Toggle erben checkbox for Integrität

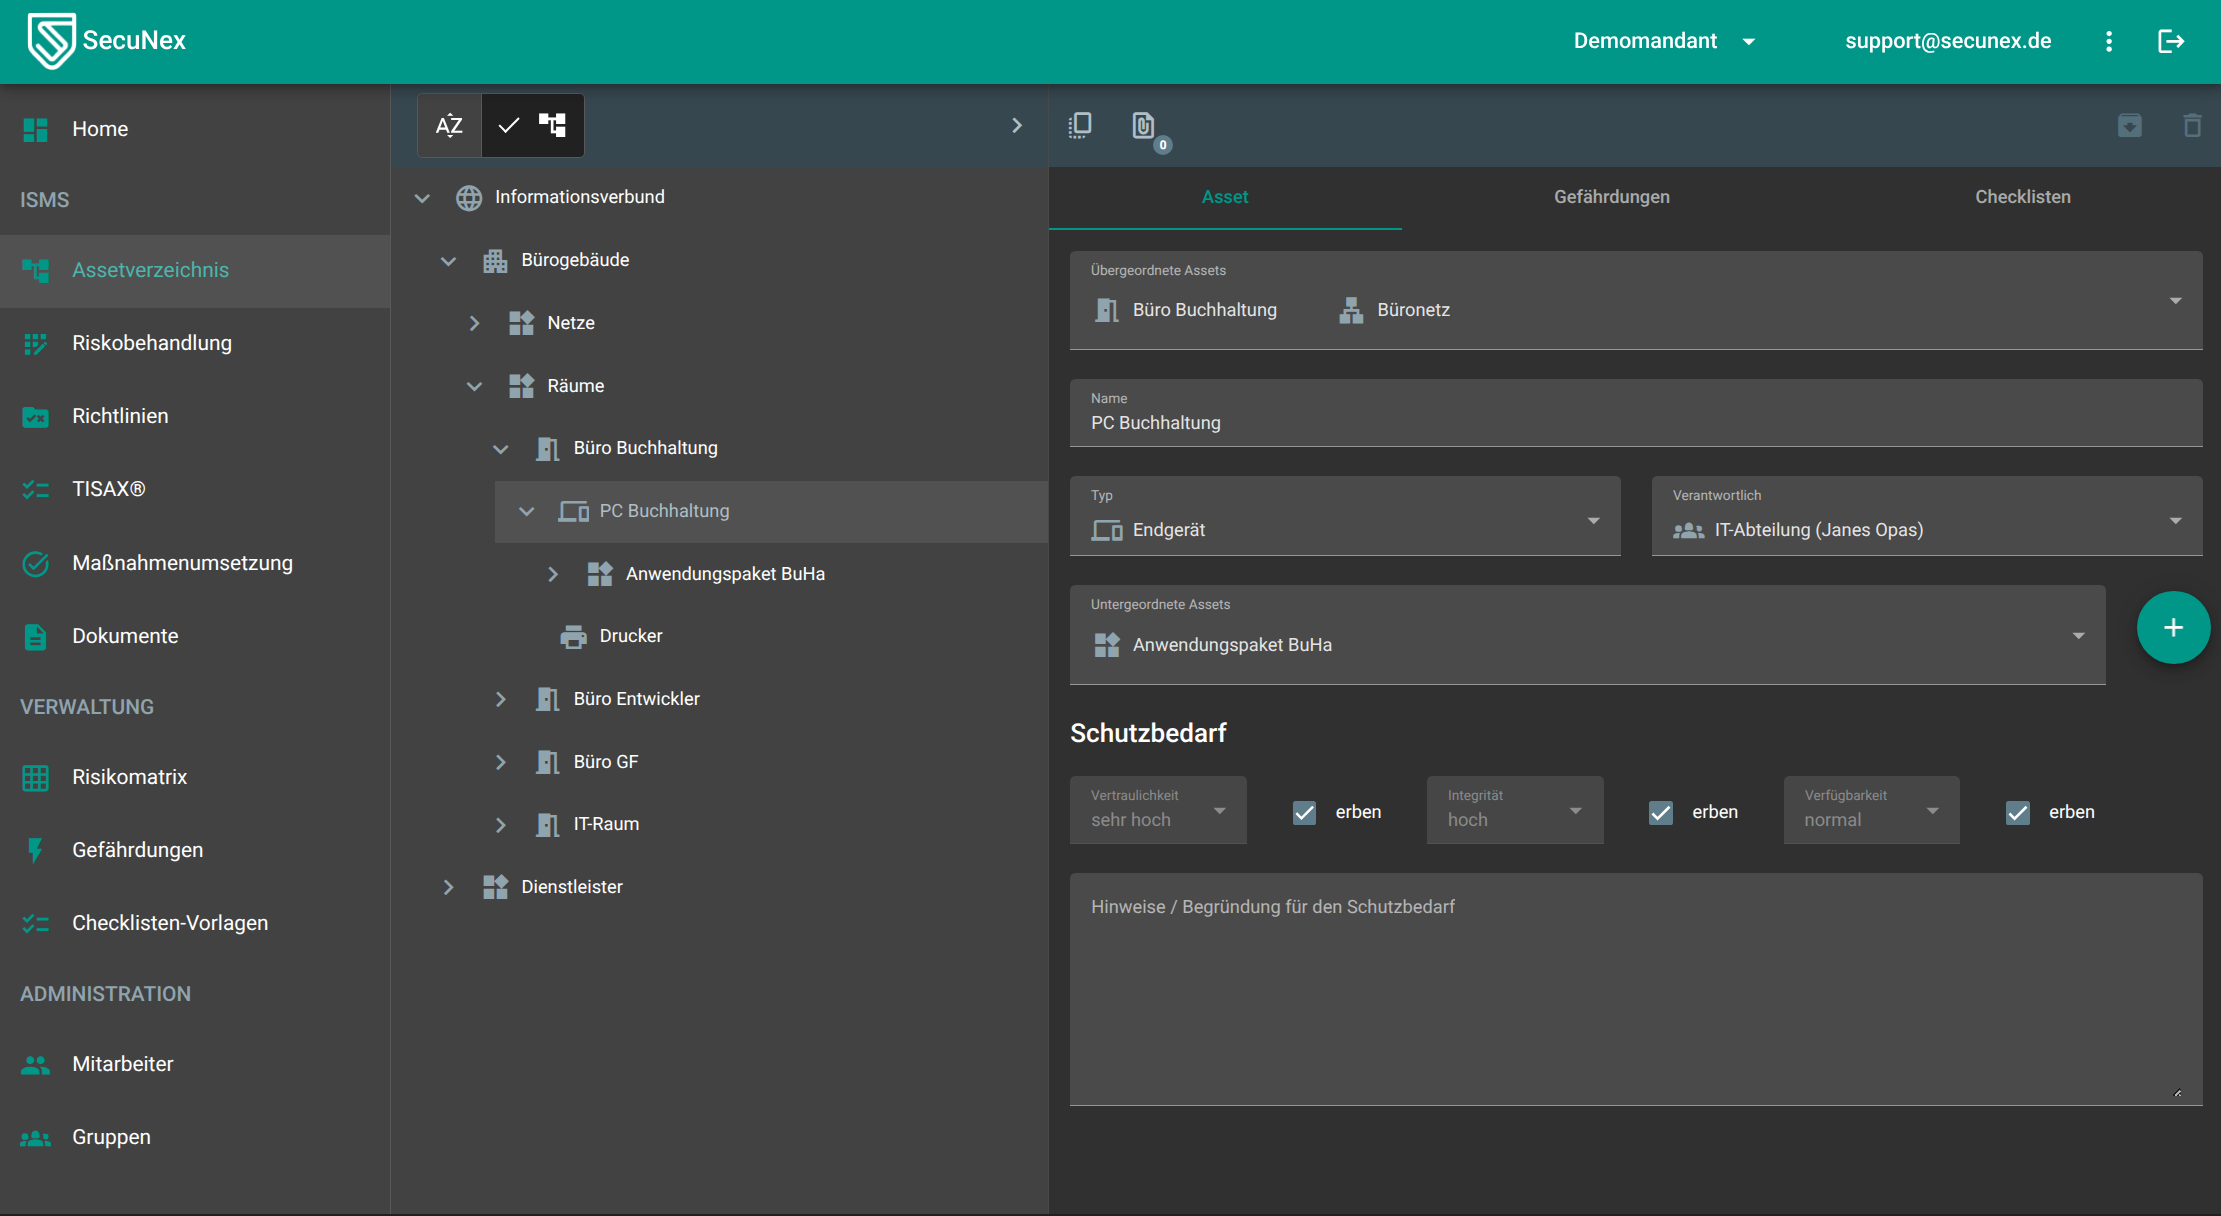pos(1661,812)
